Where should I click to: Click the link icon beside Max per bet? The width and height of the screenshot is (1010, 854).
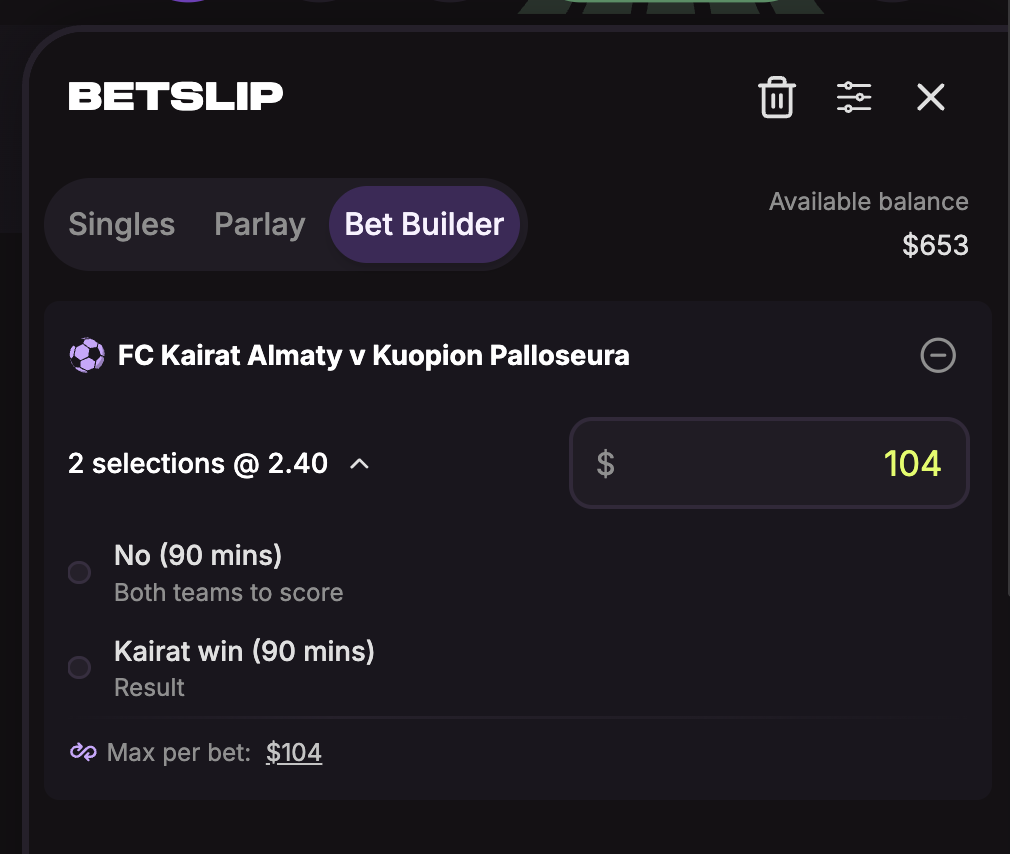coord(83,752)
